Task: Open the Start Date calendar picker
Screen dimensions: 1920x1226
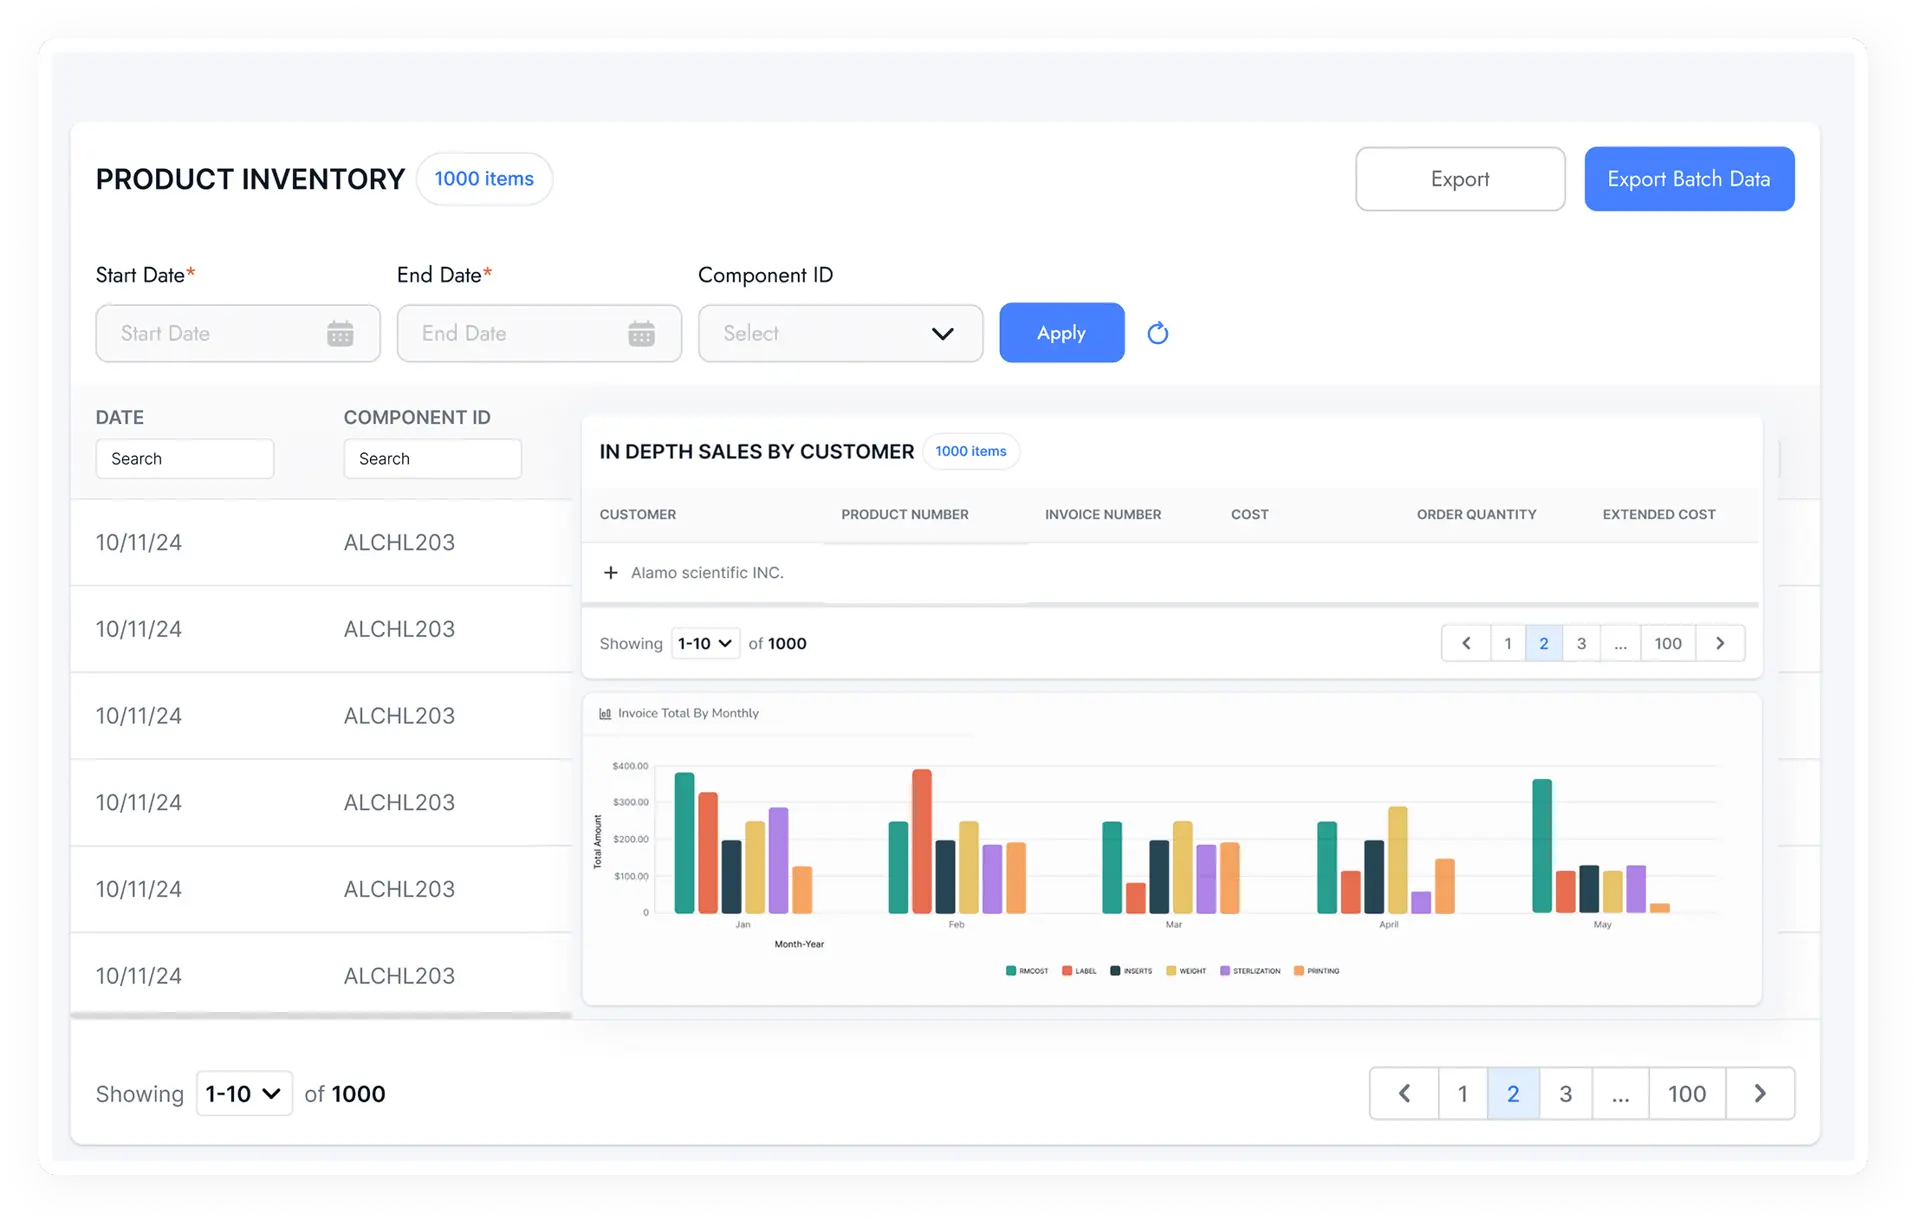Action: [x=341, y=333]
